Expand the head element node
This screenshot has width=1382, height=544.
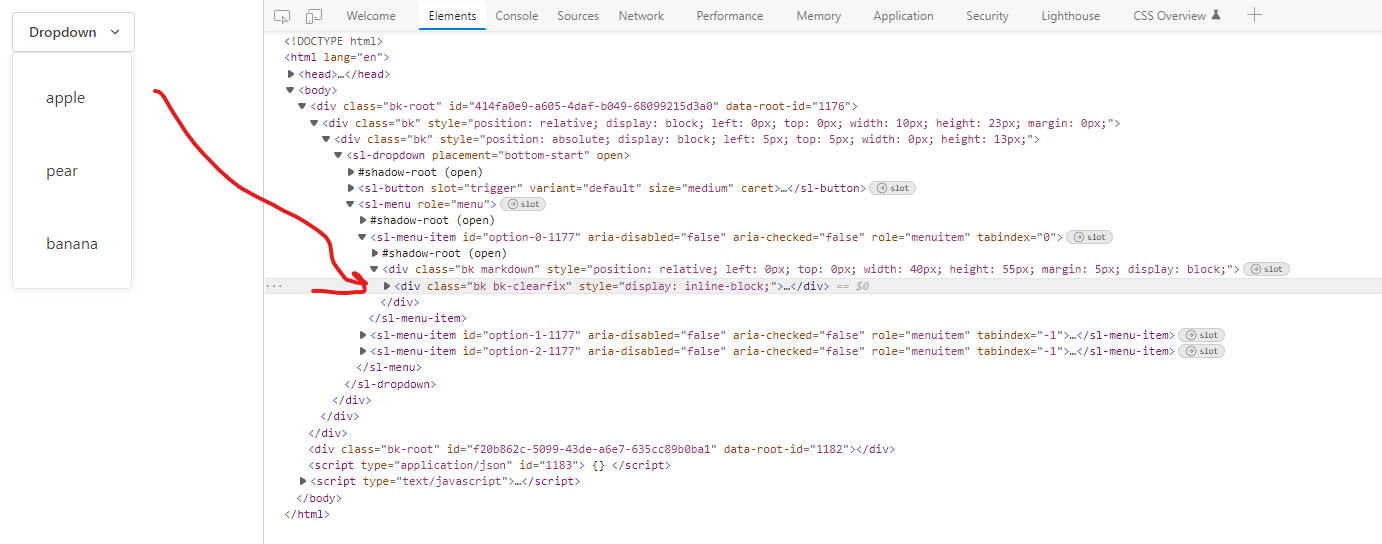[x=291, y=74]
